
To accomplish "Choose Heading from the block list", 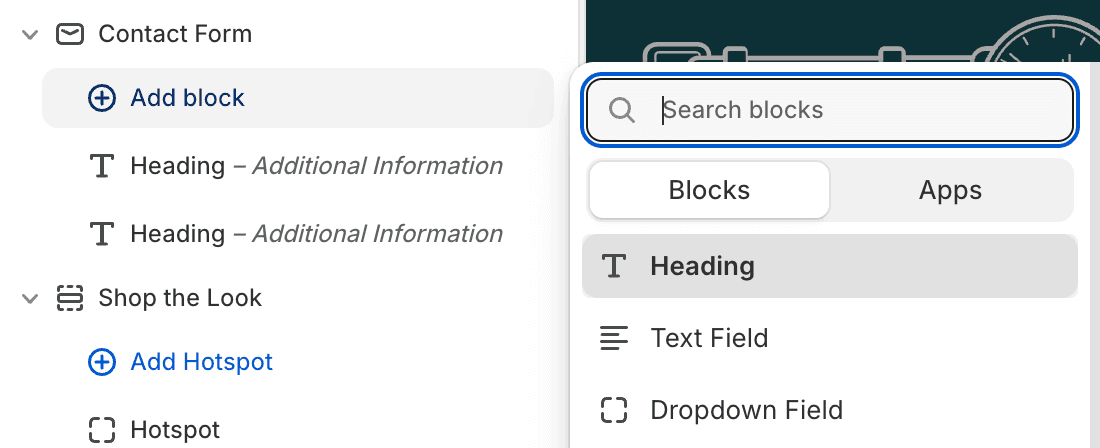I will pos(829,266).
